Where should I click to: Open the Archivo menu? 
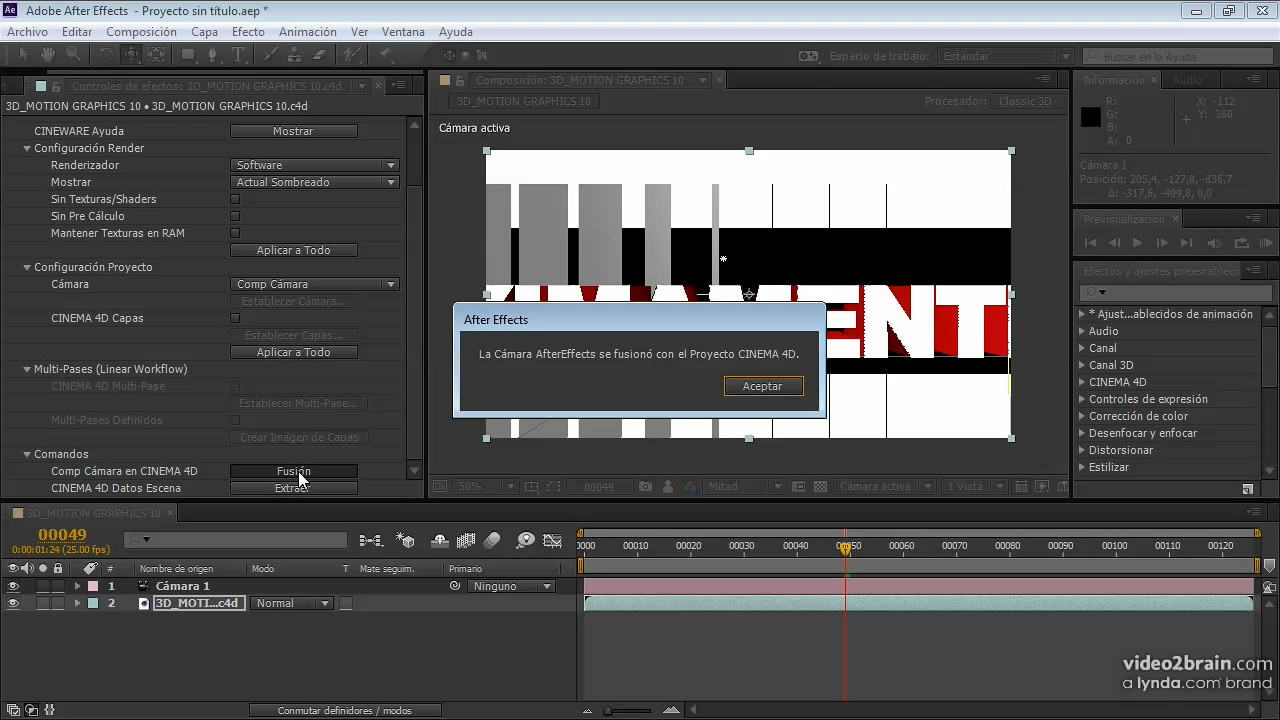[27, 32]
